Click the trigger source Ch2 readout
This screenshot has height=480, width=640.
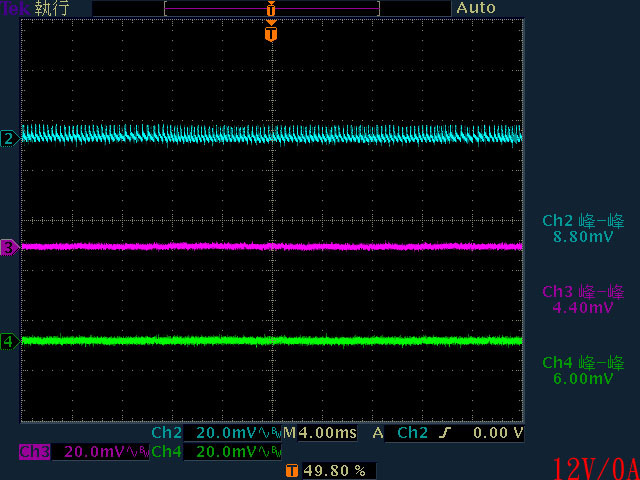[x=412, y=433]
